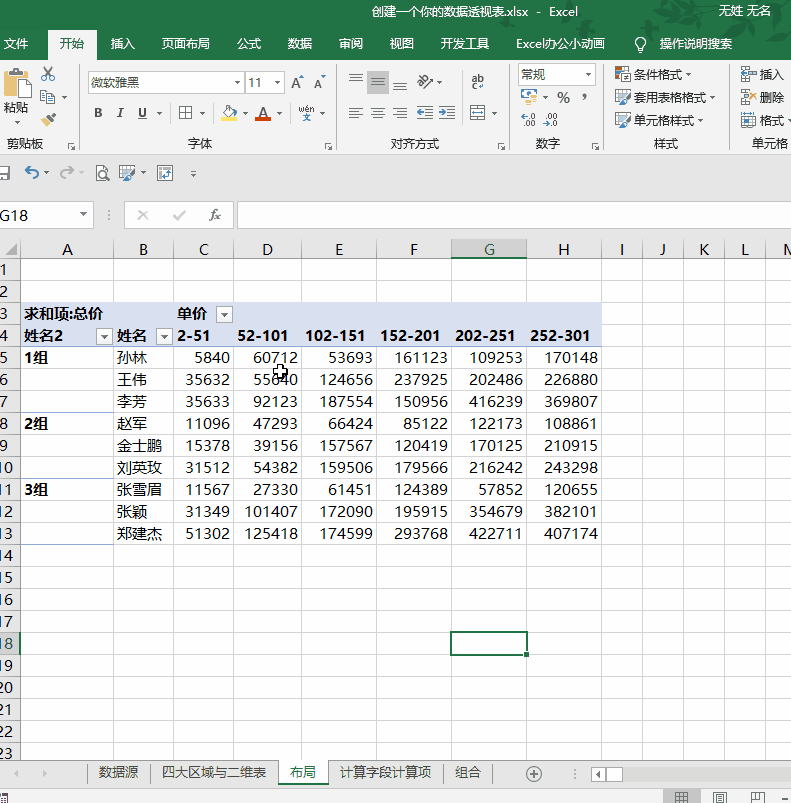The width and height of the screenshot is (791, 803).
Task: Click the wén phonetic guide icon
Action: click(306, 113)
